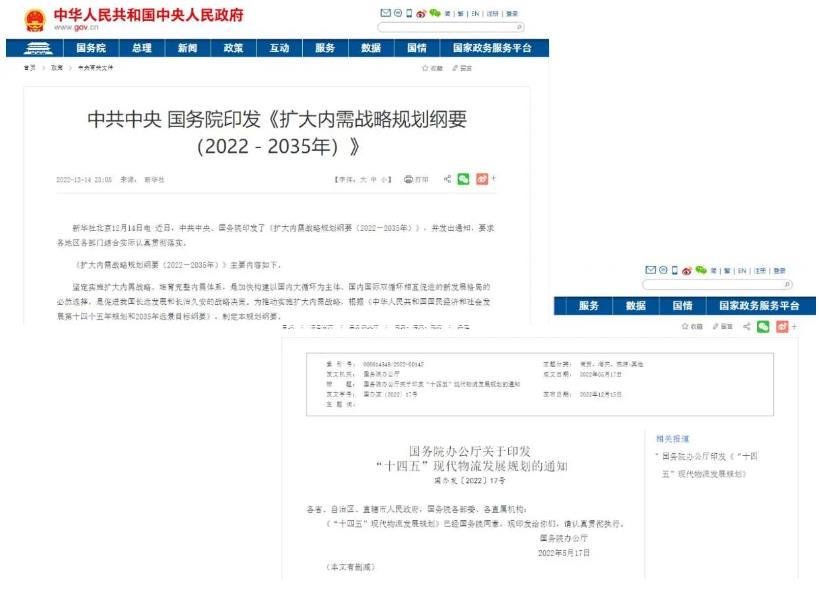Image resolution: width=819 pixels, height=590 pixels.
Task: Click the WeChat icon in the top bar
Action: pyautogui.click(x=434, y=13)
